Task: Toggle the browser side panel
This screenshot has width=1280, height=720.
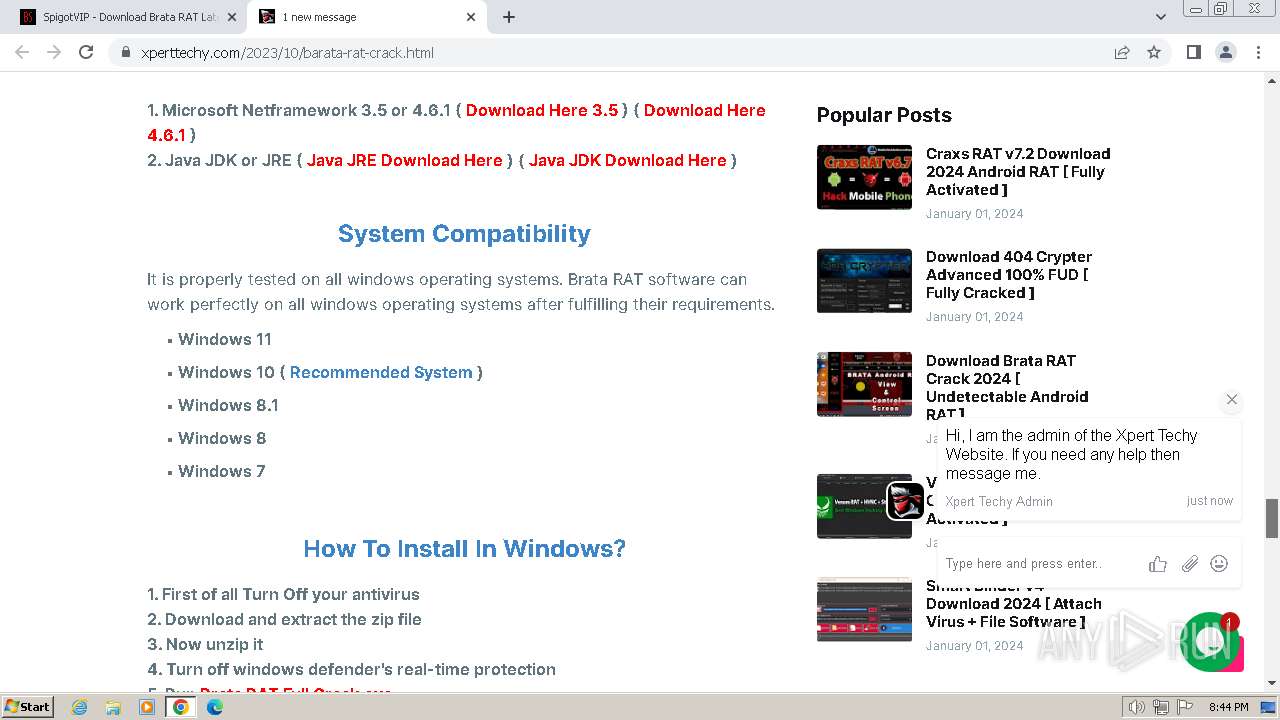Action: 1194,52
